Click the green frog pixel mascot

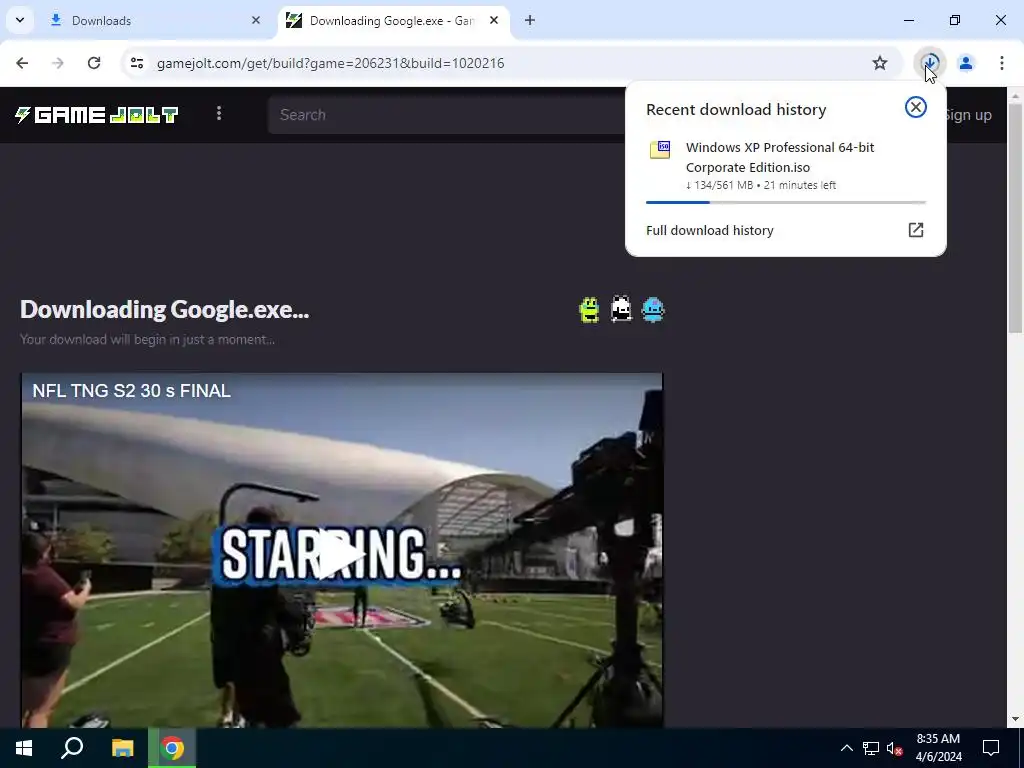coord(589,310)
